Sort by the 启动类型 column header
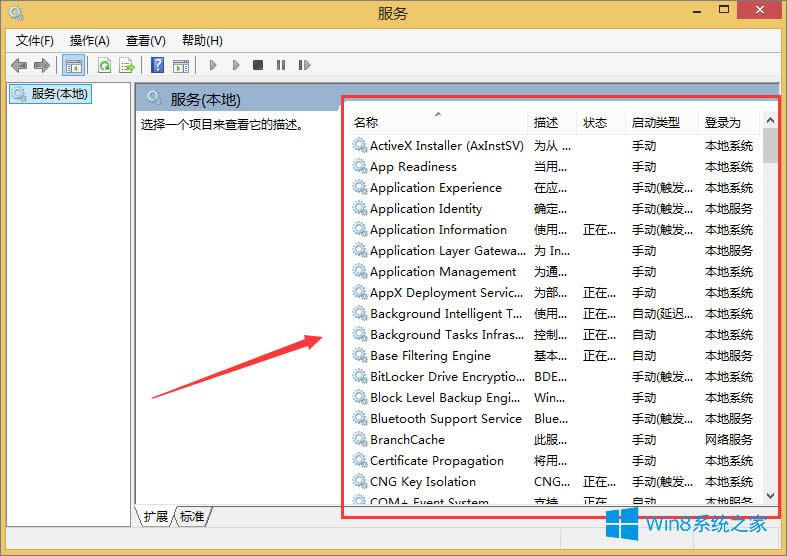 tap(663, 122)
